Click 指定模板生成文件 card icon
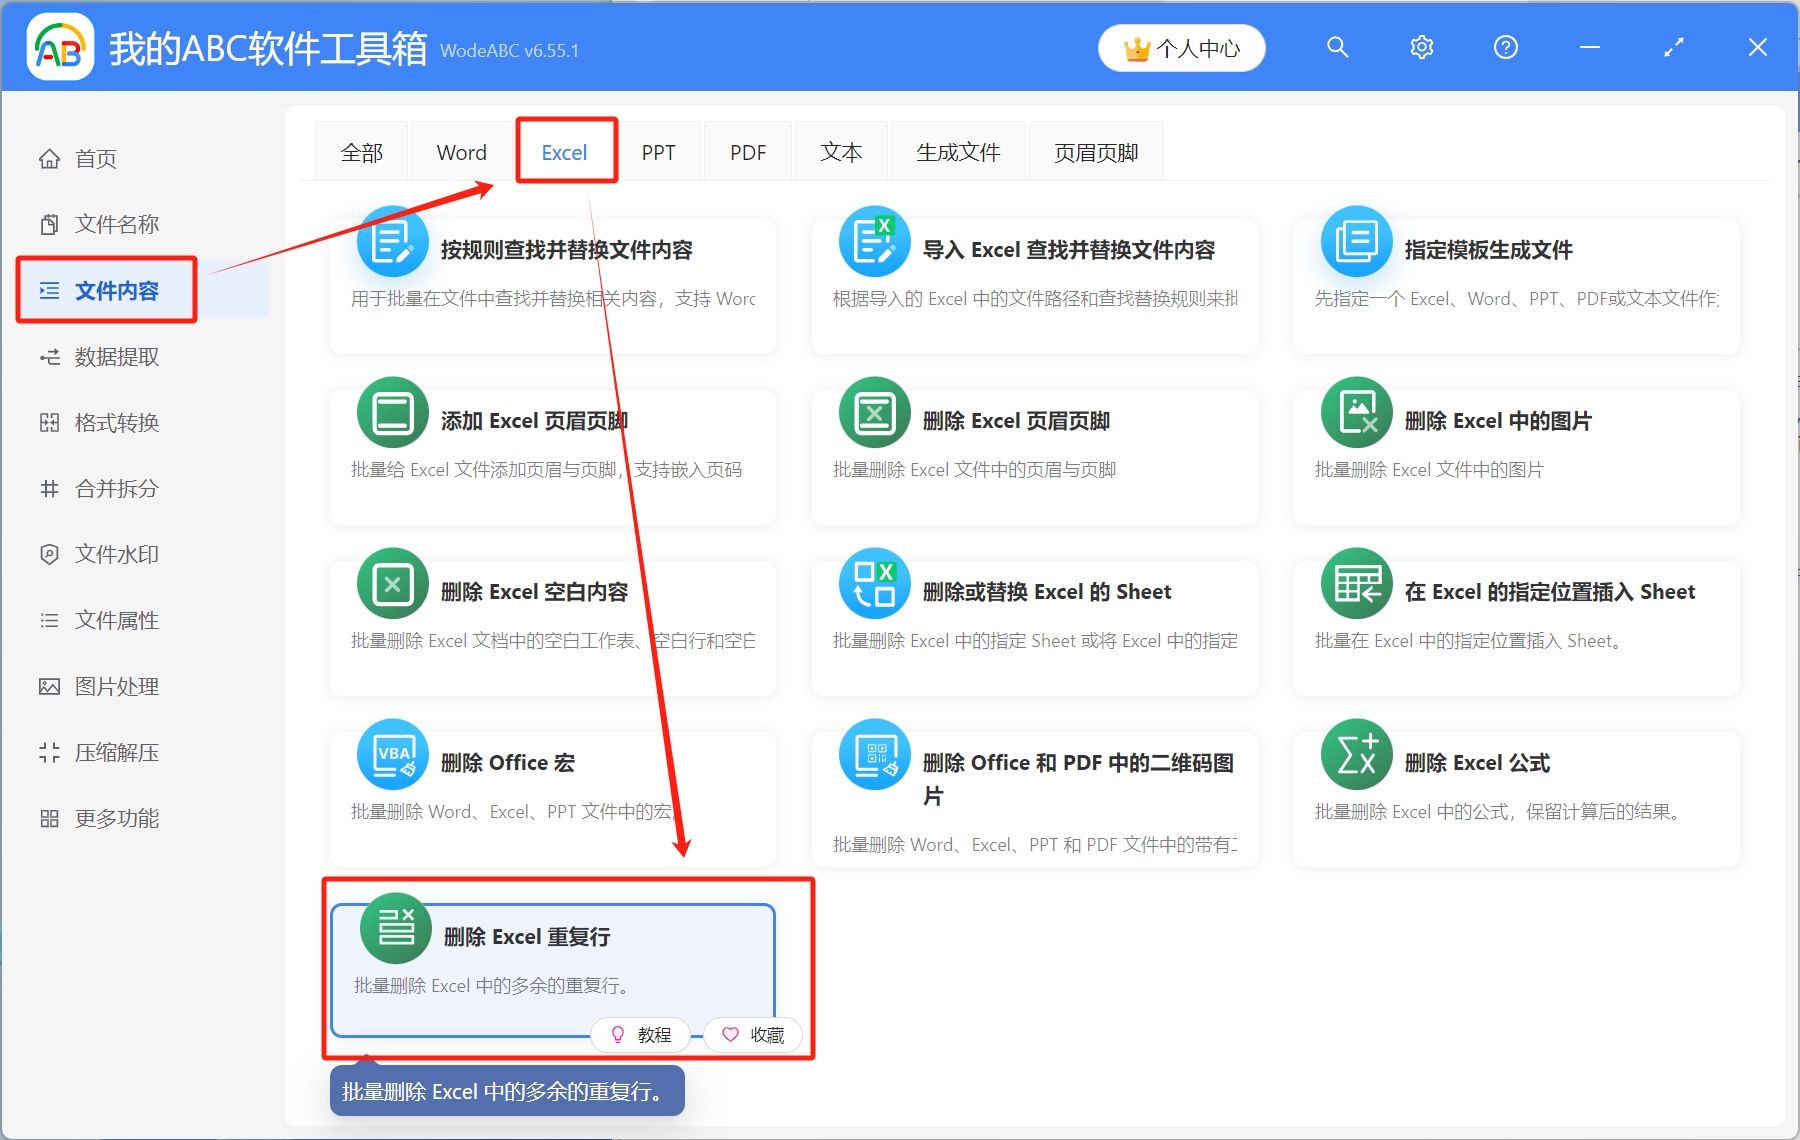This screenshot has height=1140, width=1800. (1357, 242)
